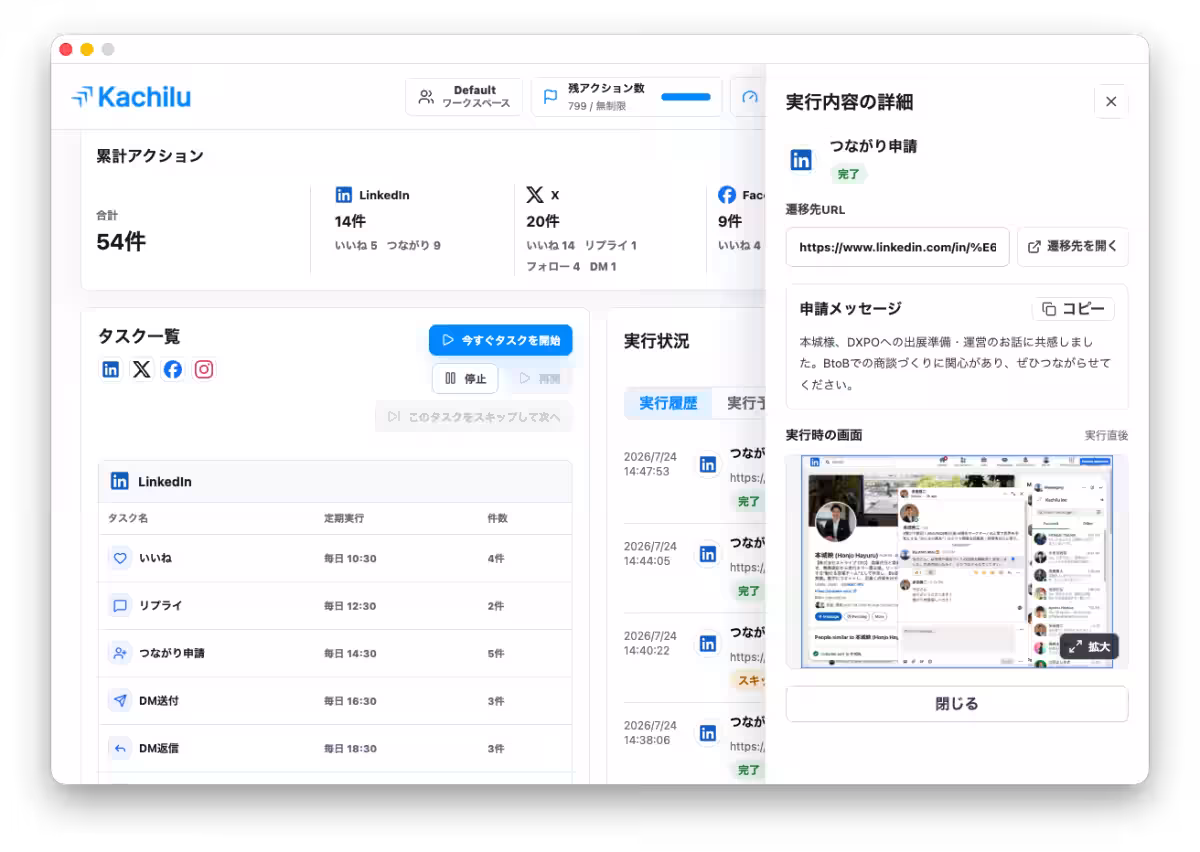
Task: Filter tasks by the Instagram icon
Action: pos(204,369)
